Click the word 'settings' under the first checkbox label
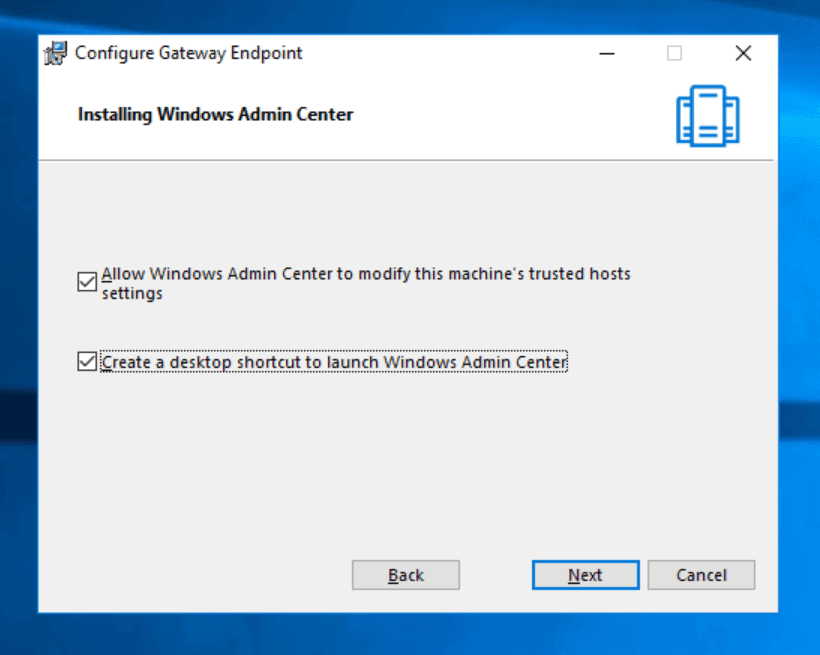 coord(132,294)
